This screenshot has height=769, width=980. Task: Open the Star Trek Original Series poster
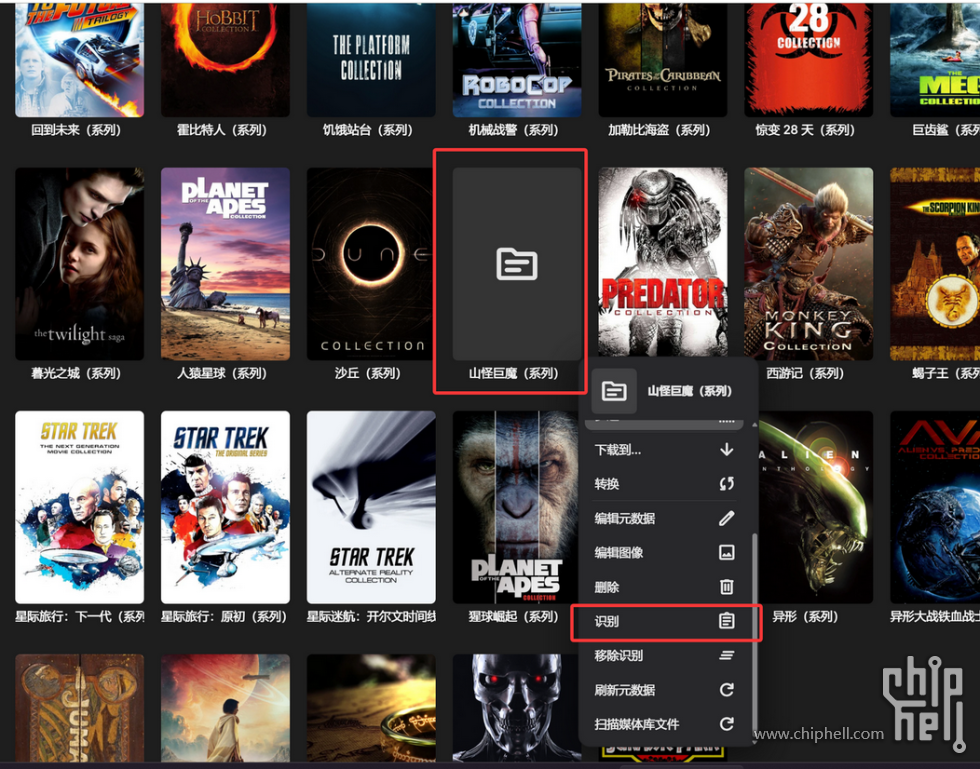(x=225, y=506)
